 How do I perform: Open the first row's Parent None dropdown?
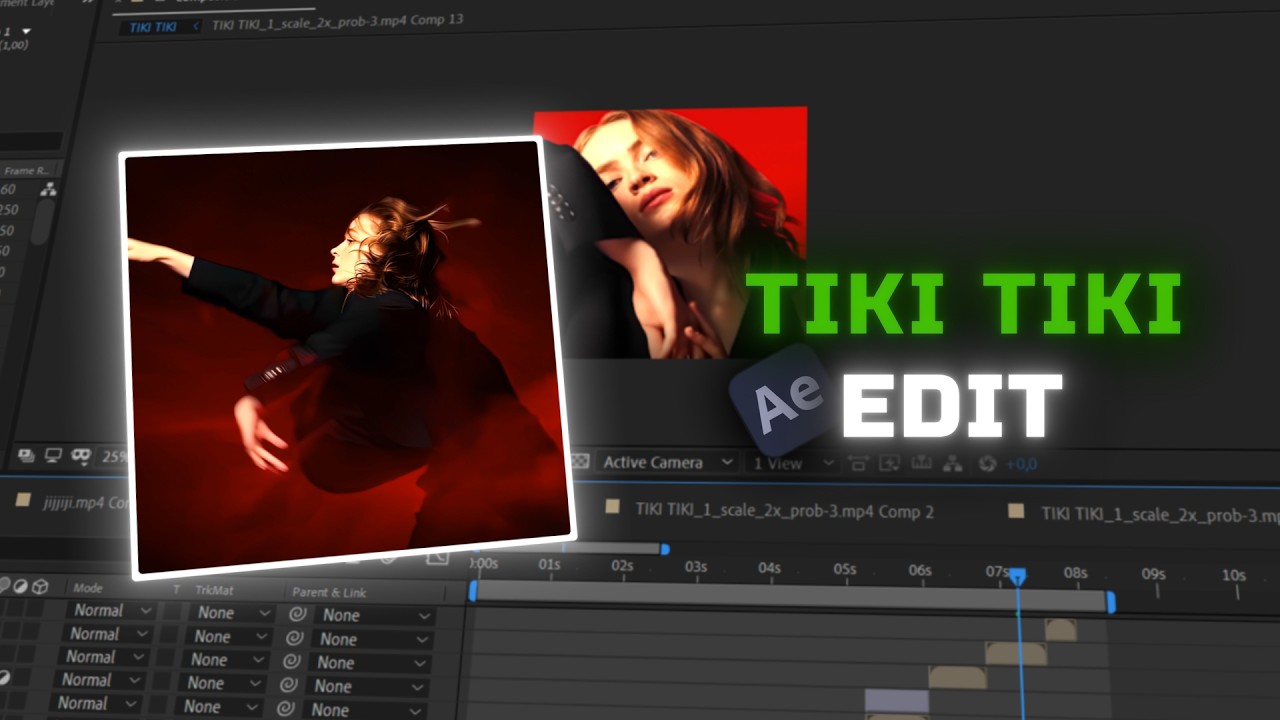pyautogui.click(x=375, y=616)
